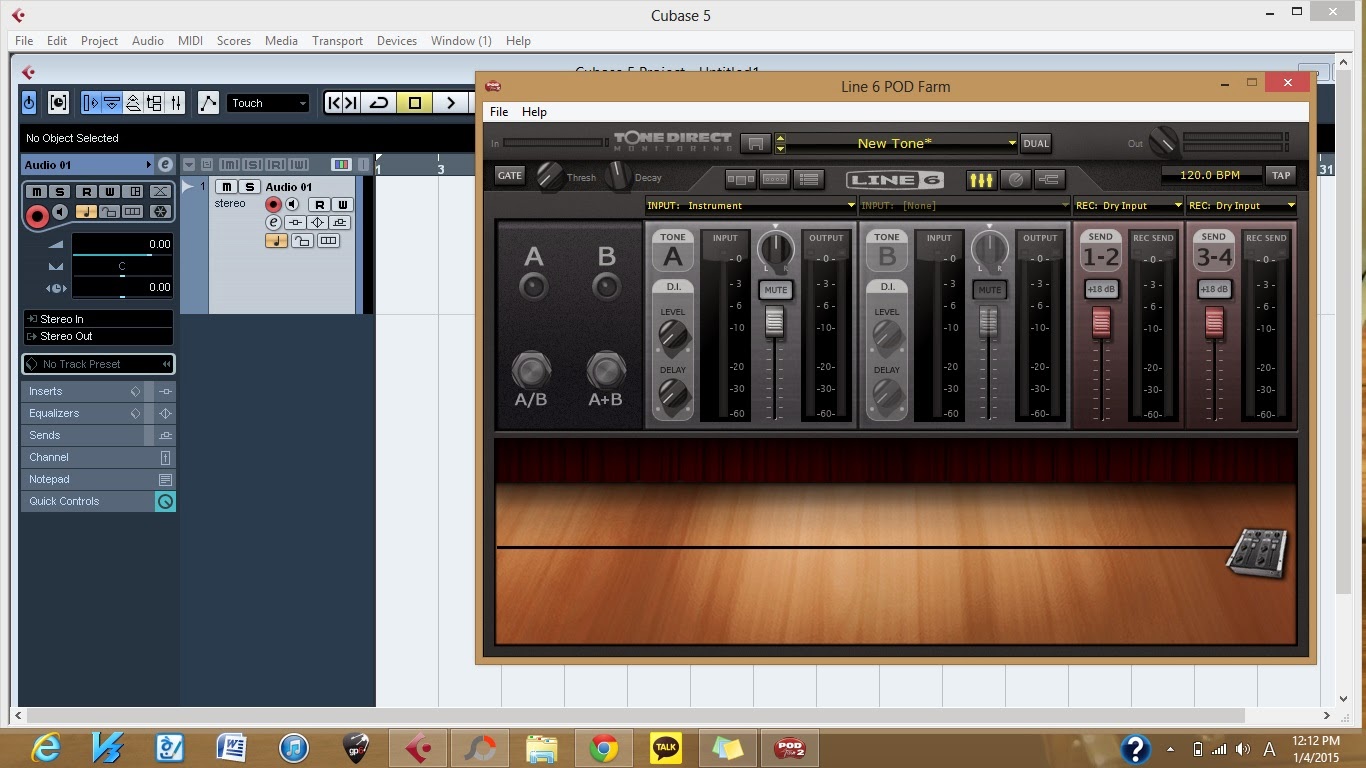Open POD Farm Help menu
Image resolution: width=1366 pixels, height=768 pixels.
click(534, 112)
